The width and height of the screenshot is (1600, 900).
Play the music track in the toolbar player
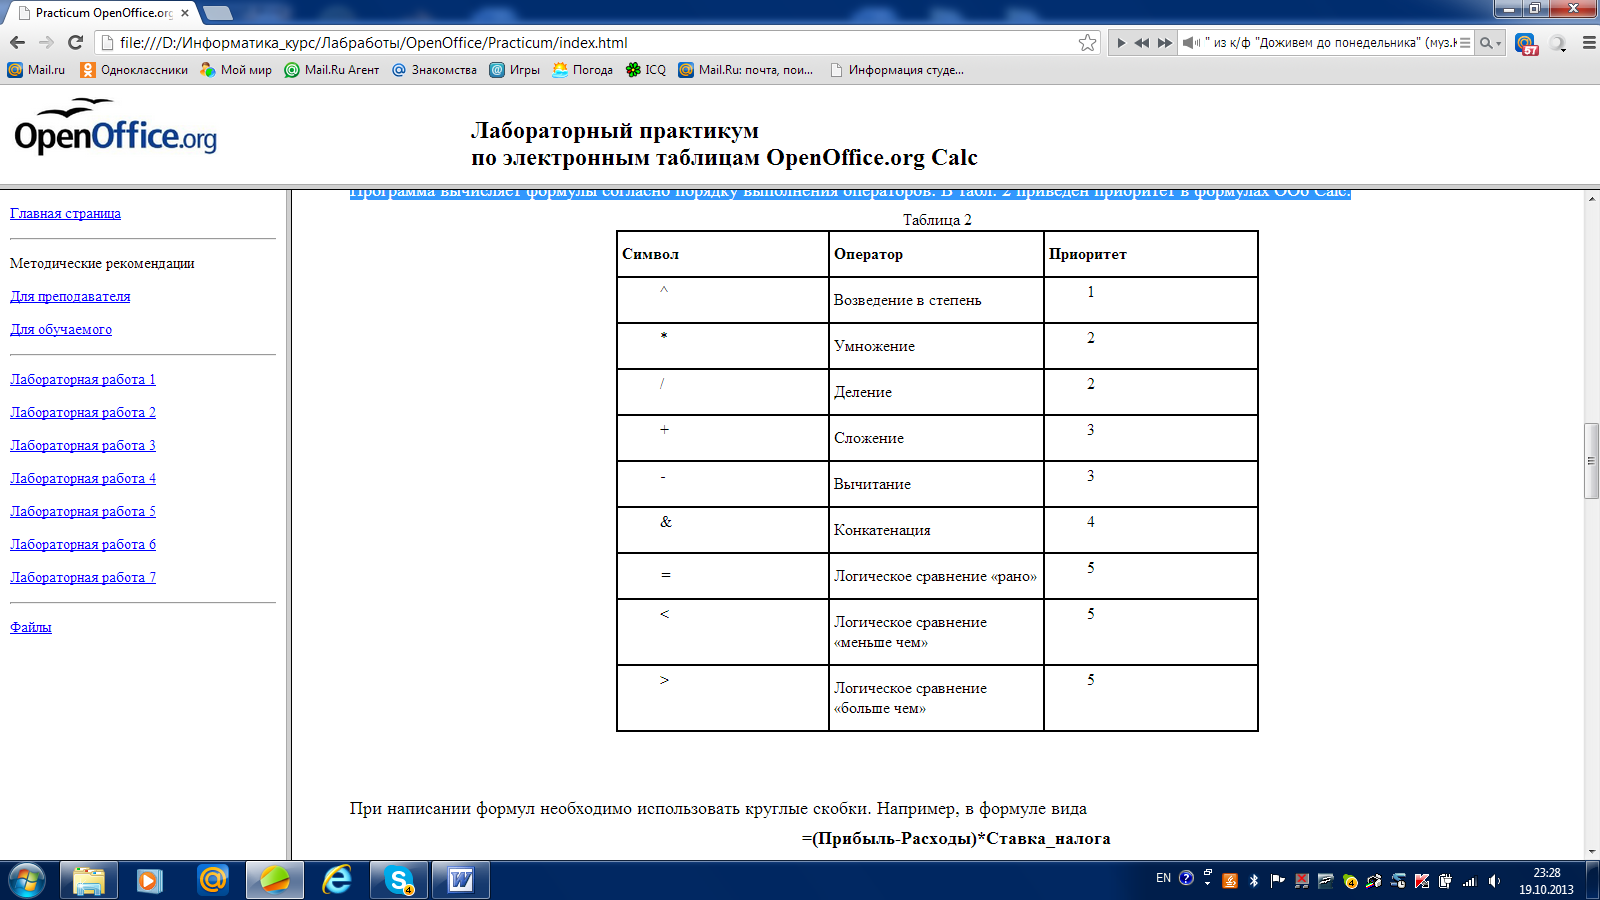(x=1121, y=43)
